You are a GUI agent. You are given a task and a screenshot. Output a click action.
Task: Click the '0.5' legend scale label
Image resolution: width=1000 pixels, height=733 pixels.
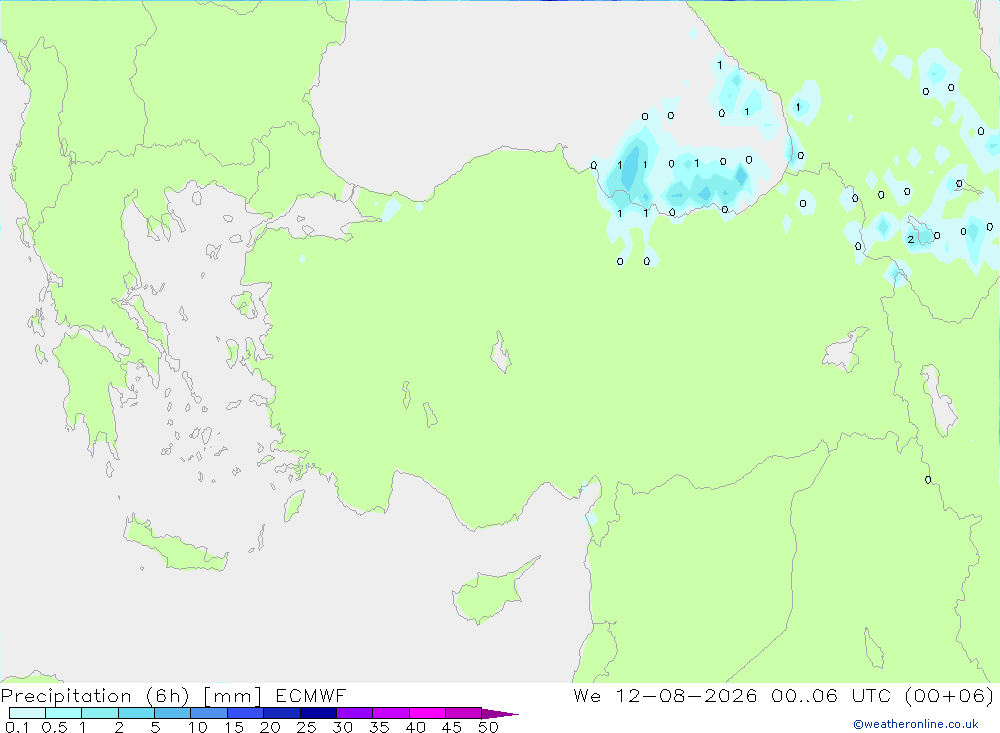54,727
